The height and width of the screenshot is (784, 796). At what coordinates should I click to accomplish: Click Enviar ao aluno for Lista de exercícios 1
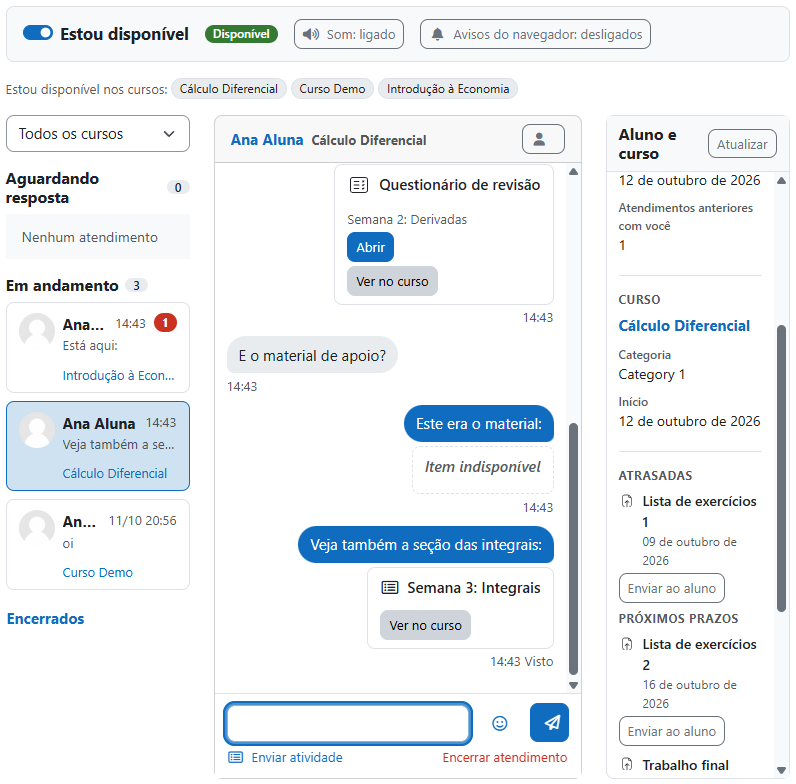pos(672,588)
